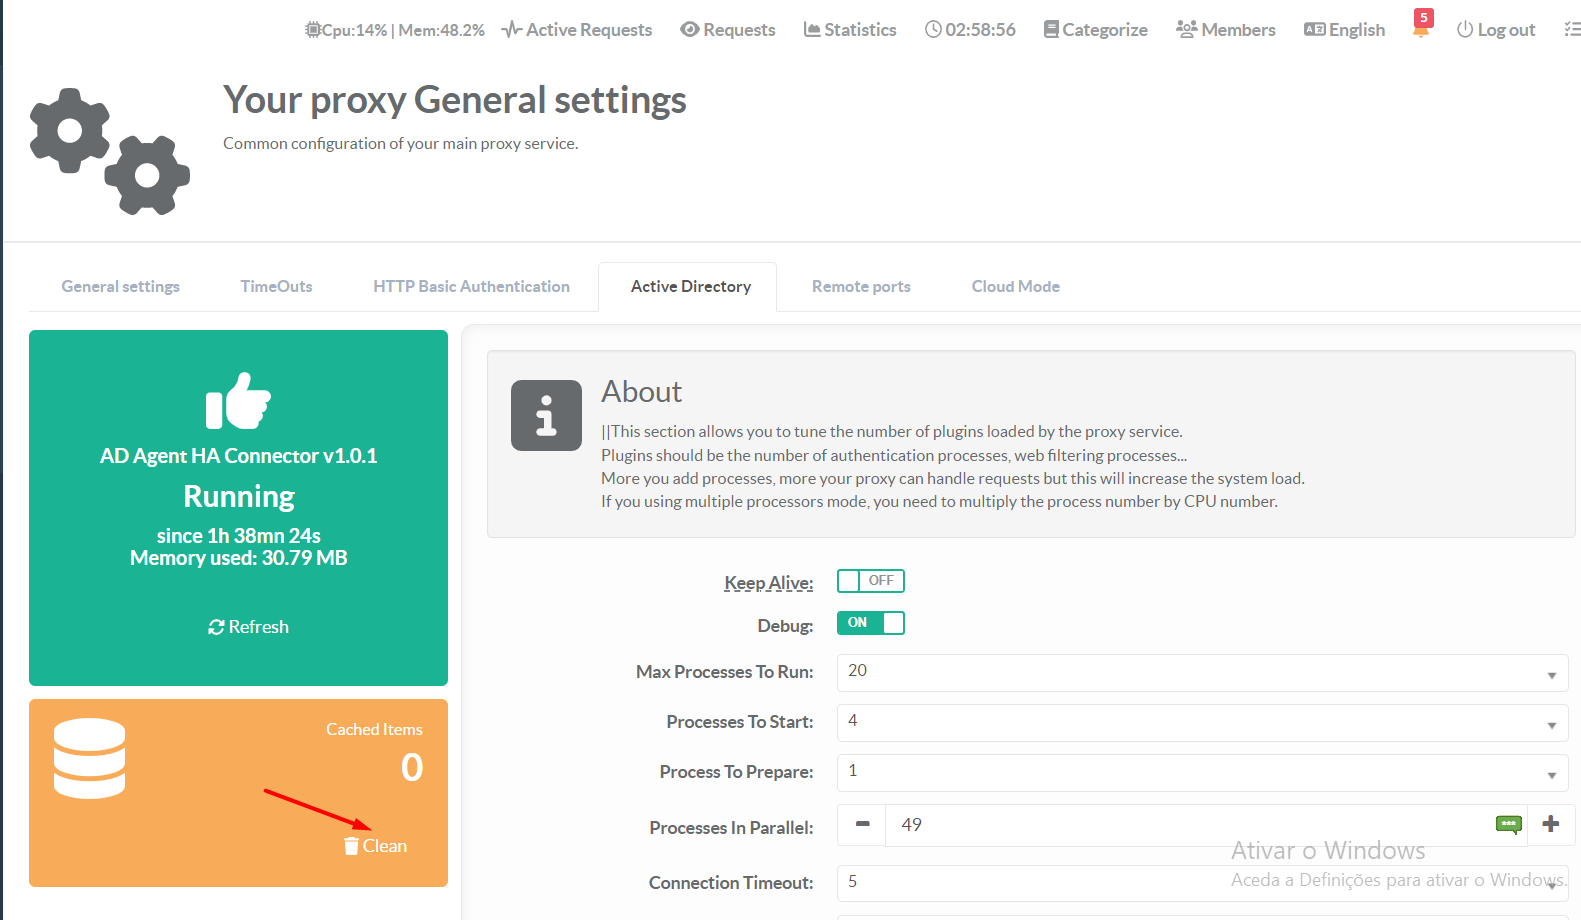Open the Members page
Viewport: 1581px width, 920px height.
pos(1226,30)
